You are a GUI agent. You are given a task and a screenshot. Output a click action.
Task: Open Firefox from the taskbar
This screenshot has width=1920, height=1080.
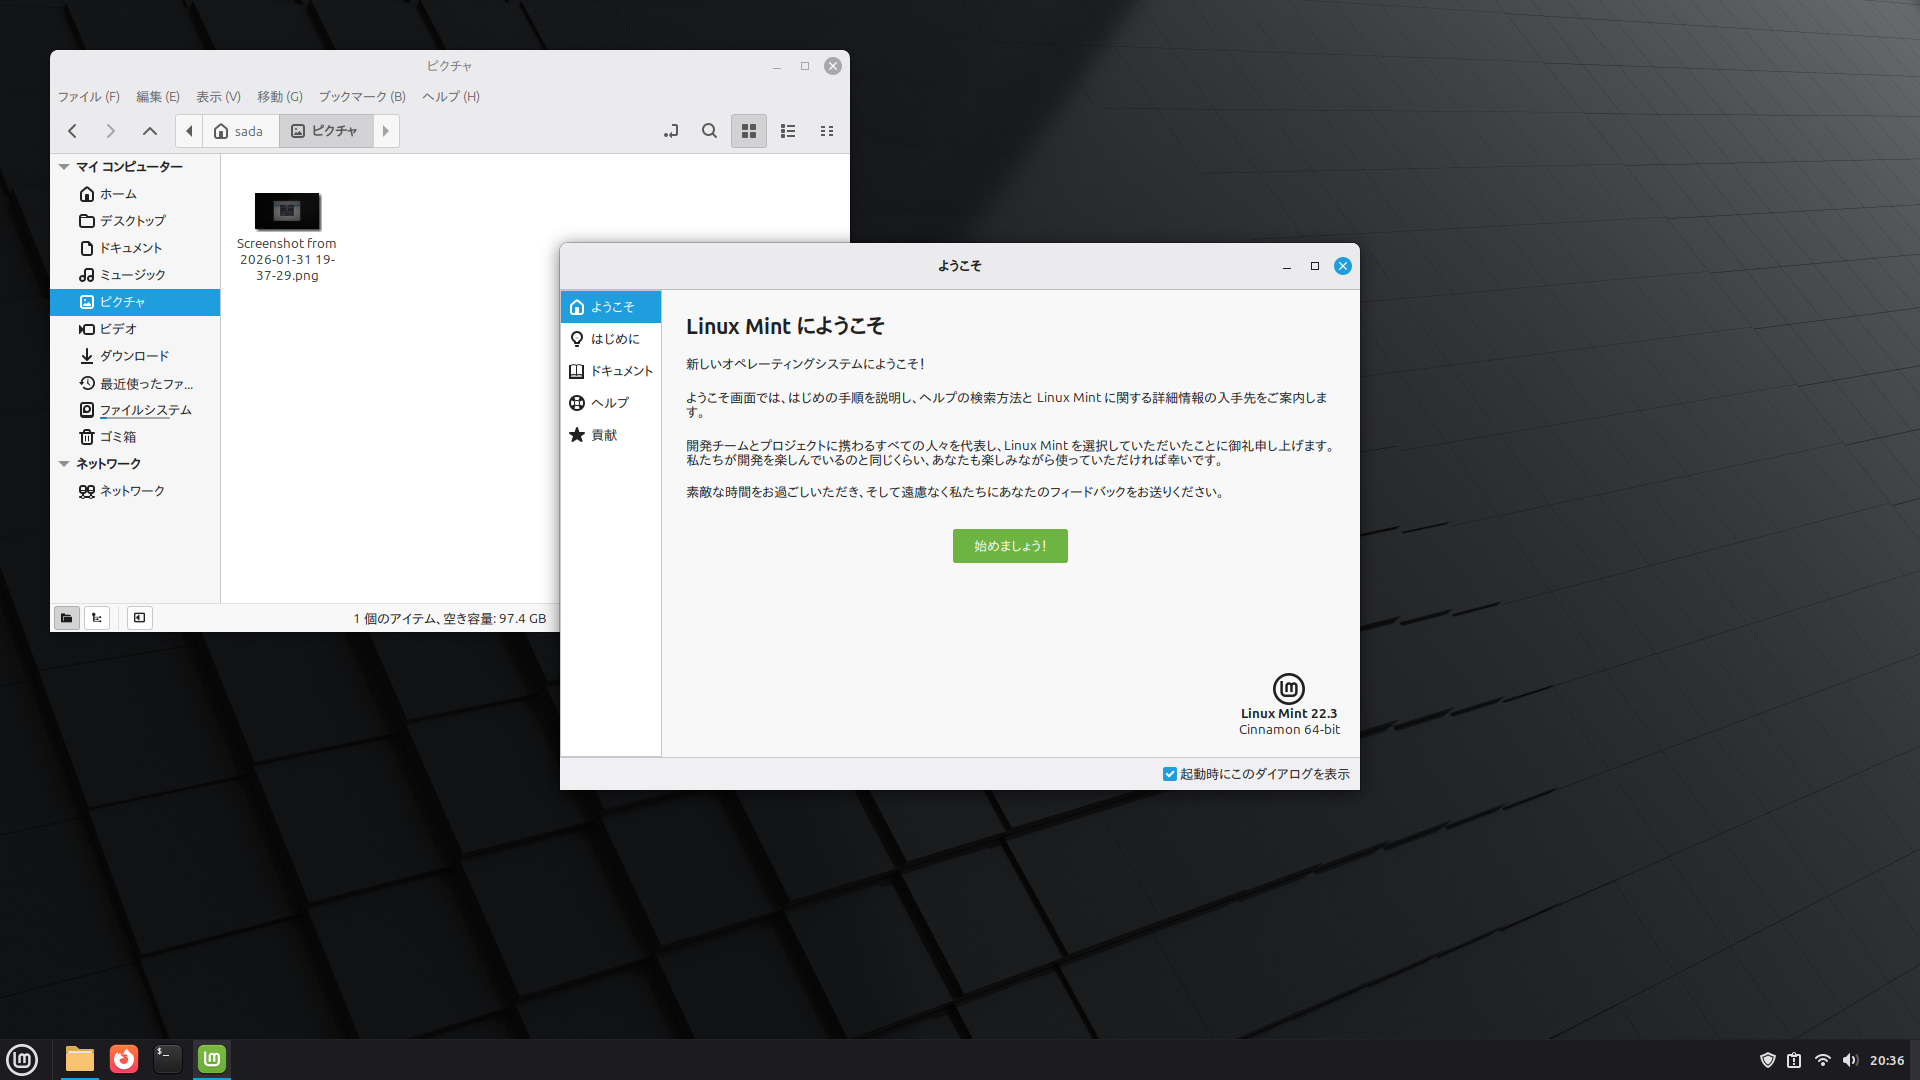click(124, 1059)
